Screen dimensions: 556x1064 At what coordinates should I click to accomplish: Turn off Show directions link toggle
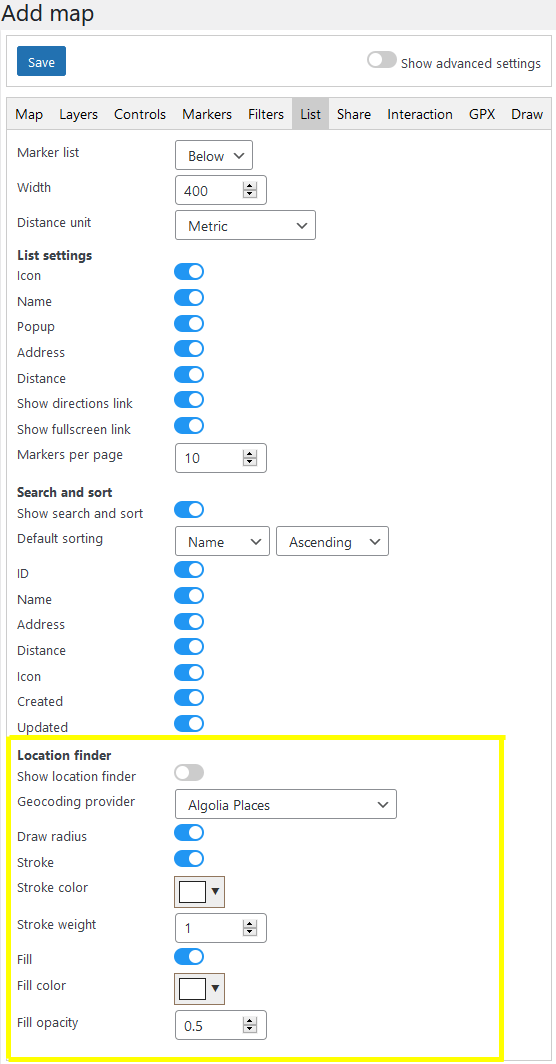[189, 400]
